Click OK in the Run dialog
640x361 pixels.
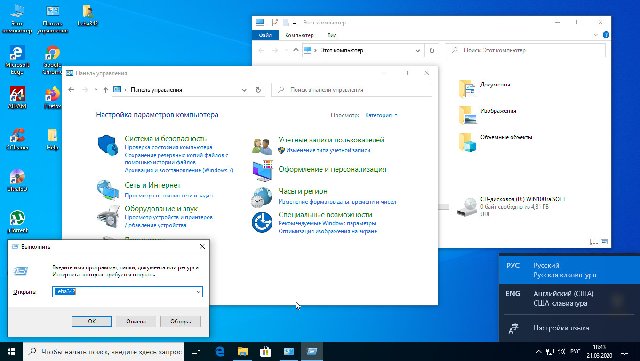tap(92, 321)
